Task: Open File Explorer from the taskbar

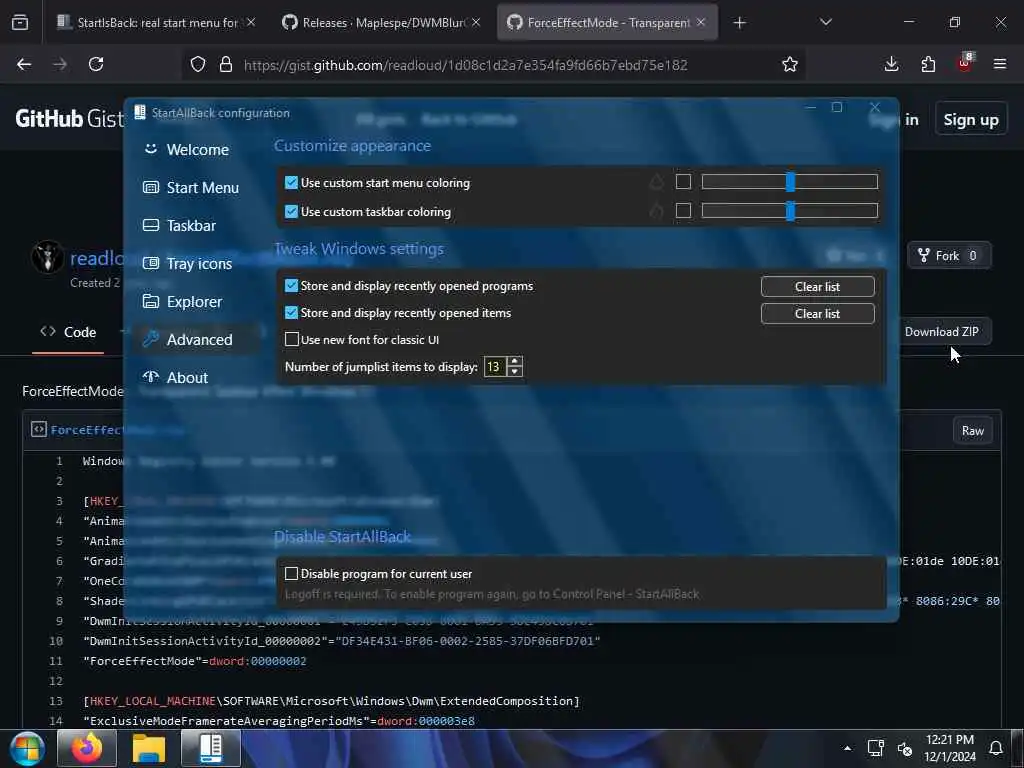Action: (x=149, y=748)
